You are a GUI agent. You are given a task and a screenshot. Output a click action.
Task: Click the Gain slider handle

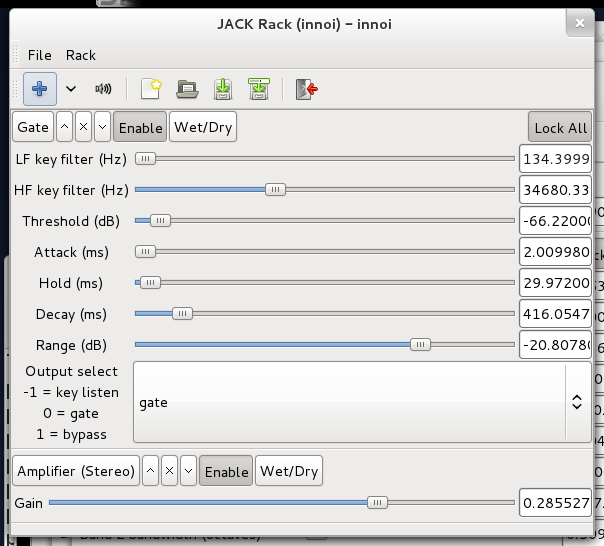point(378,502)
